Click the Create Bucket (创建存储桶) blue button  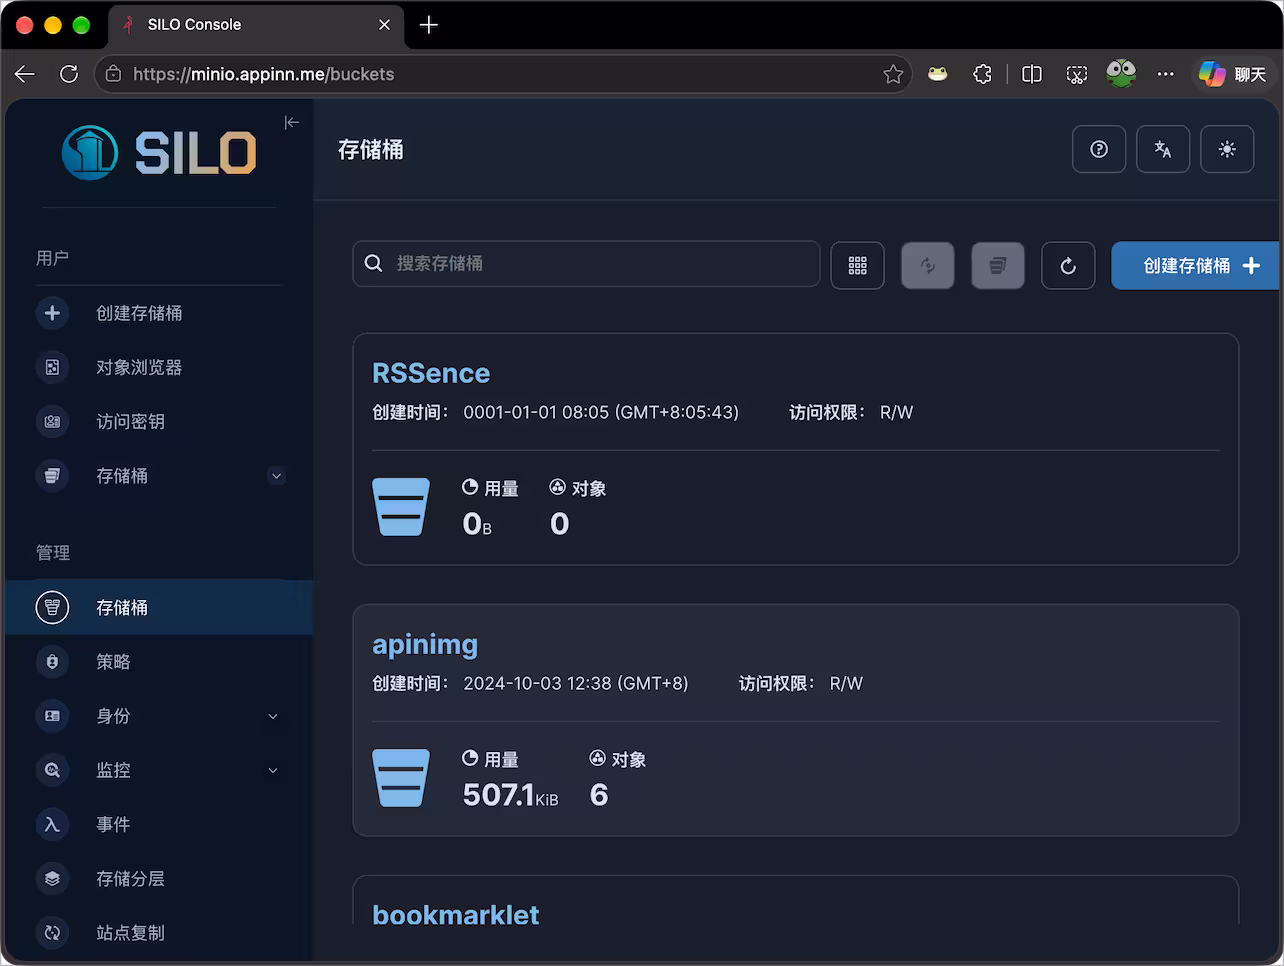click(x=1197, y=265)
